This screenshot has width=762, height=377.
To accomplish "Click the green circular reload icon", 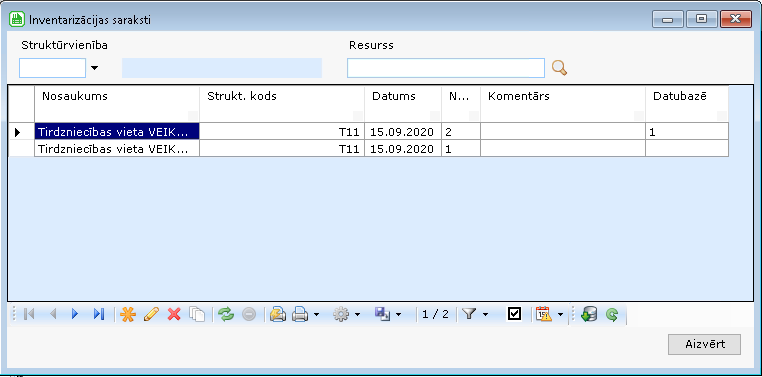I will point(612,315).
